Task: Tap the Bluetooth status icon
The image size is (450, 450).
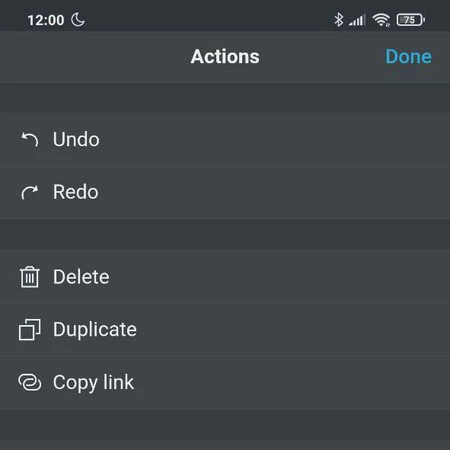Action: (x=339, y=20)
